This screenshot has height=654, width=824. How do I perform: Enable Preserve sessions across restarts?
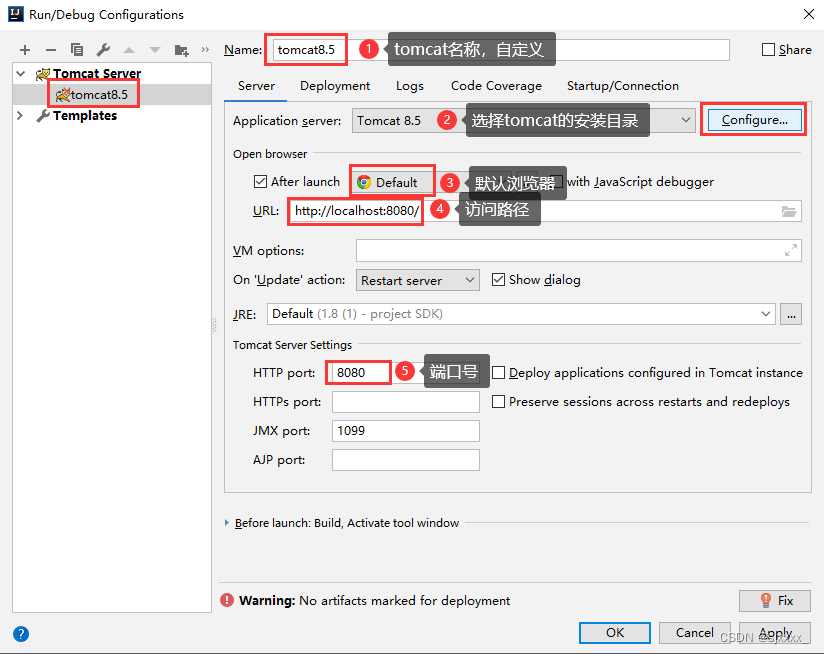click(x=498, y=402)
